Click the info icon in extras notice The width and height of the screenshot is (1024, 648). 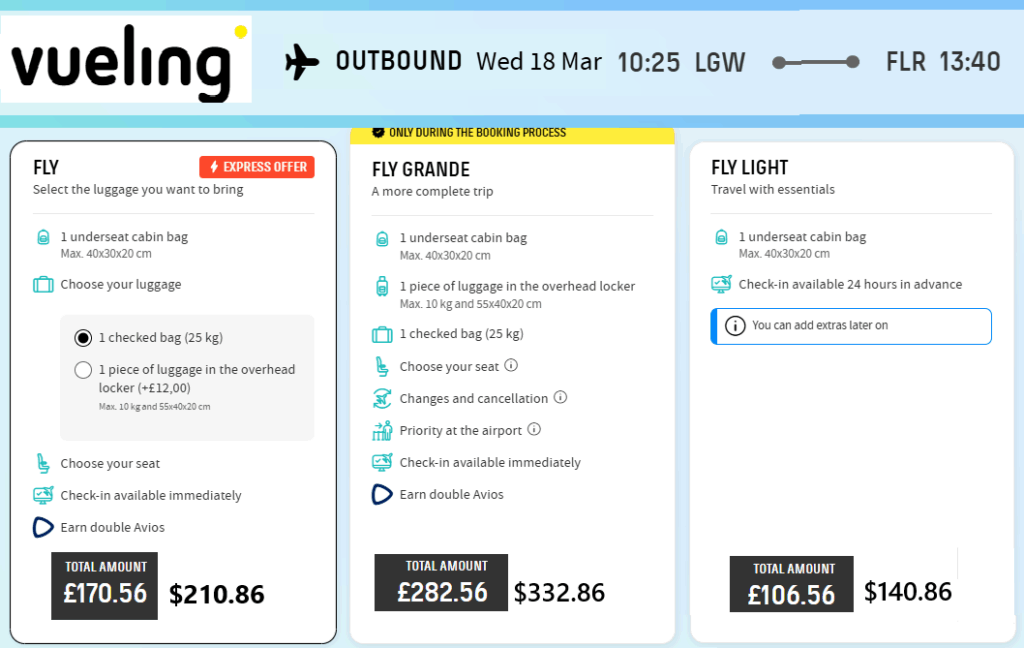click(x=735, y=326)
